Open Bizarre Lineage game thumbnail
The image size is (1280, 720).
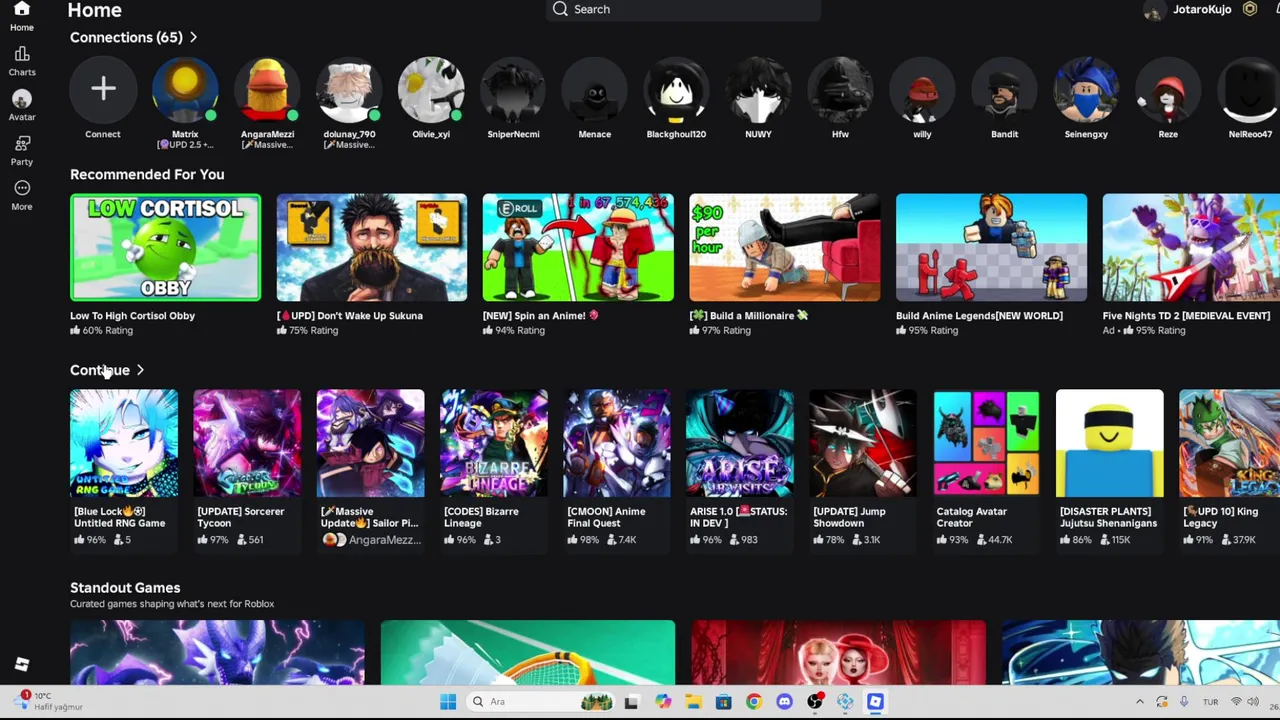[494, 443]
